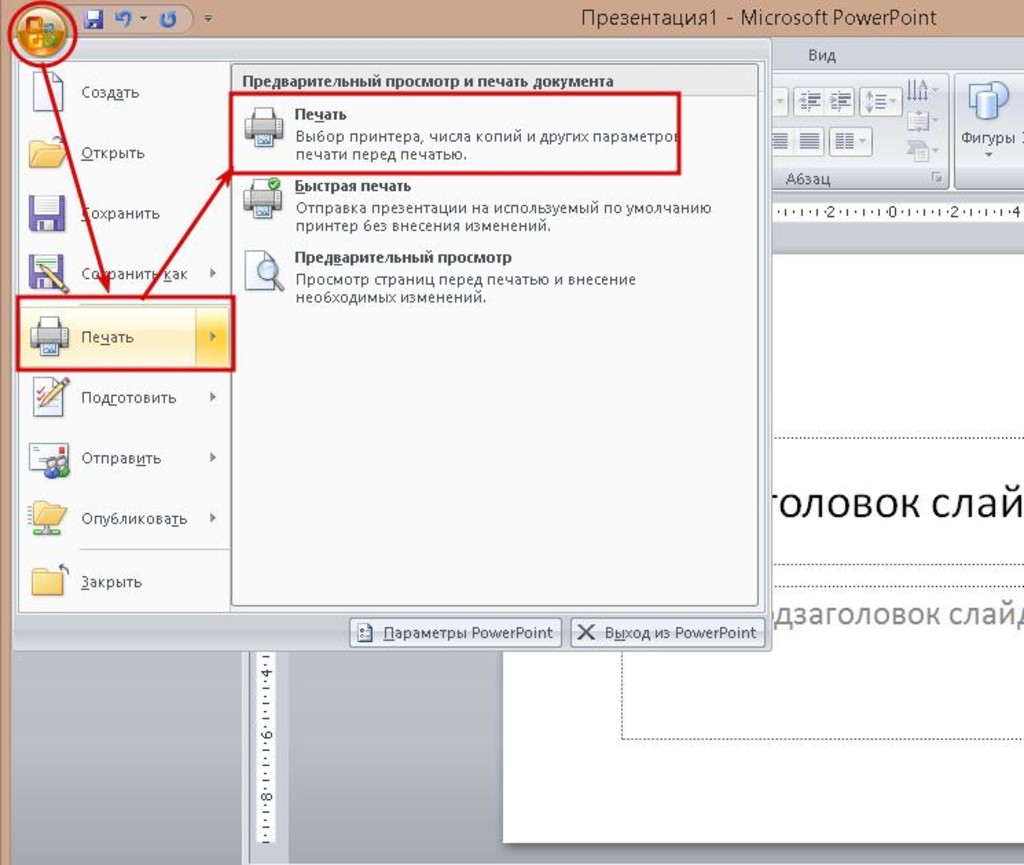Click the Сохранить как disk-with-pencil icon
The height and width of the screenshot is (865, 1024).
pyautogui.click(x=48, y=273)
